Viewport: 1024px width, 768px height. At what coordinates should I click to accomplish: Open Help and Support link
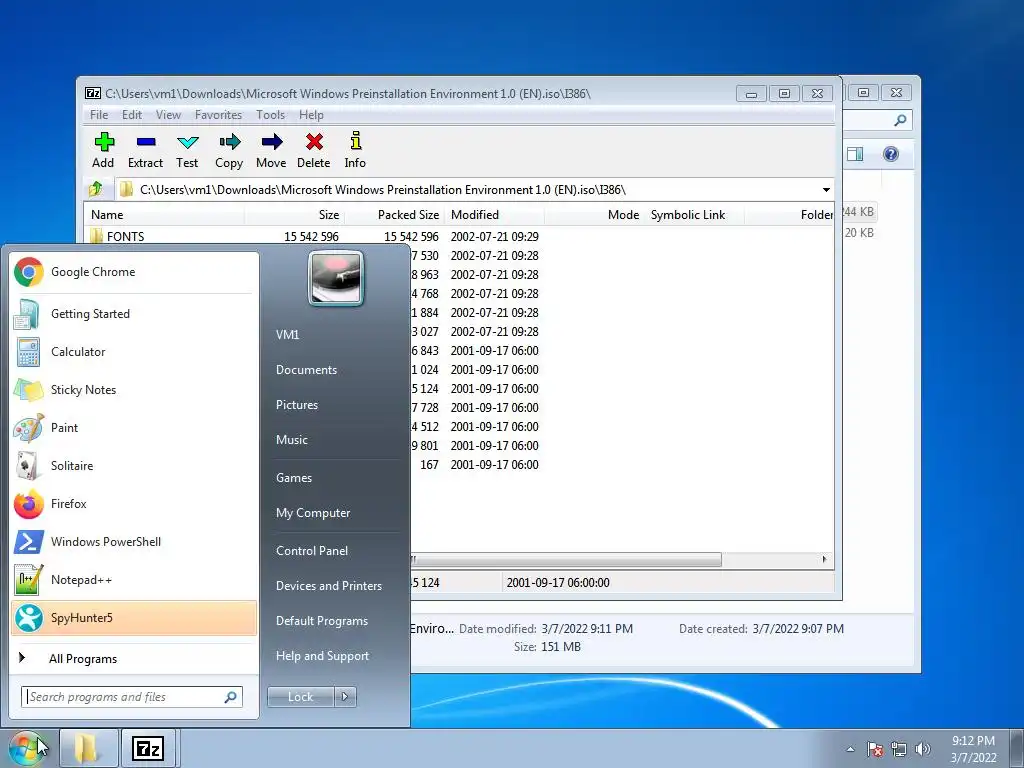coord(322,656)
